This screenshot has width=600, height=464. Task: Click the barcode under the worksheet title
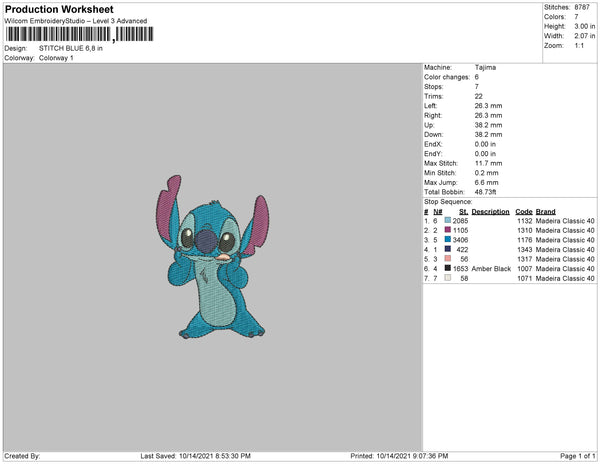coord(79,34)
